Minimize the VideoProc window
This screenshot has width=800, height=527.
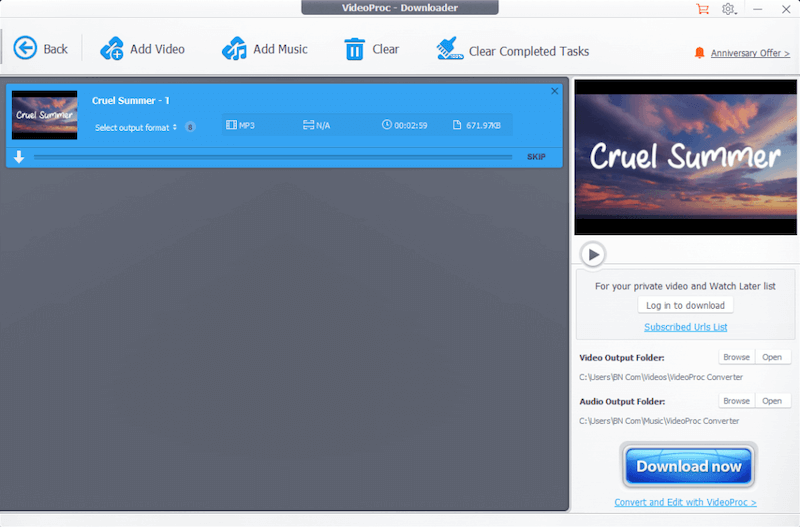tap(758, 9)
